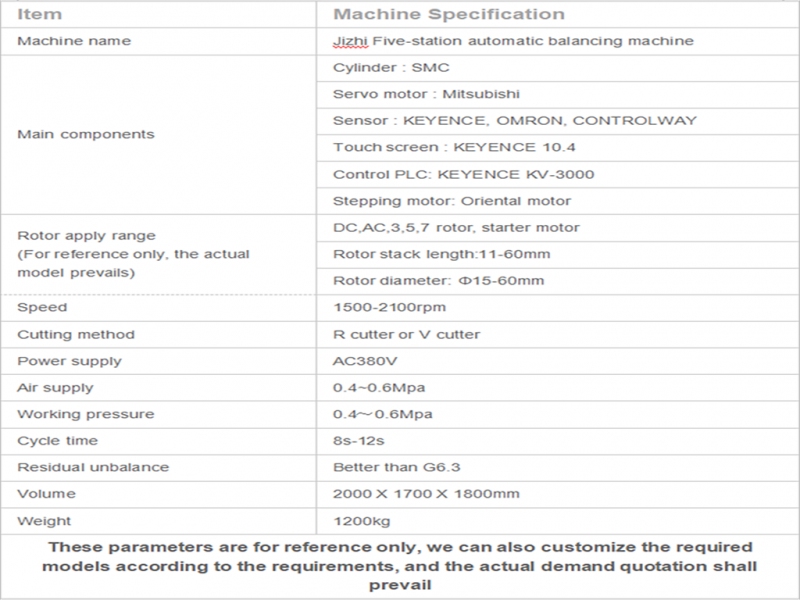Select the '1200kg' weight value
The image size is (800, 600).
coord(361,521)
